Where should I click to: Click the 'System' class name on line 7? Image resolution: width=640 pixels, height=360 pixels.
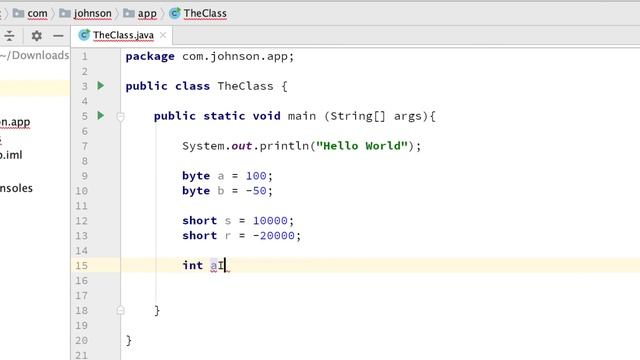tap(203, 146)
